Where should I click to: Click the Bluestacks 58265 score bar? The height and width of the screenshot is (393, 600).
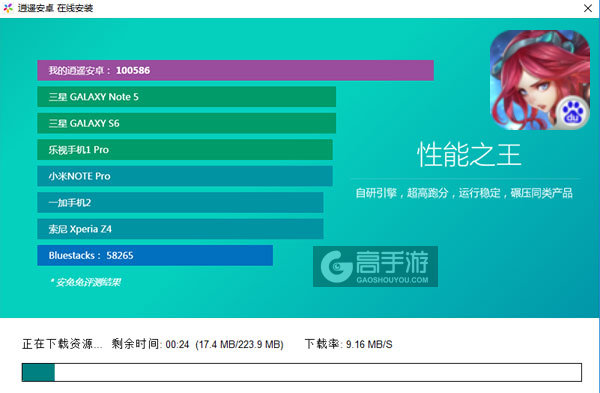coord(155,255)
